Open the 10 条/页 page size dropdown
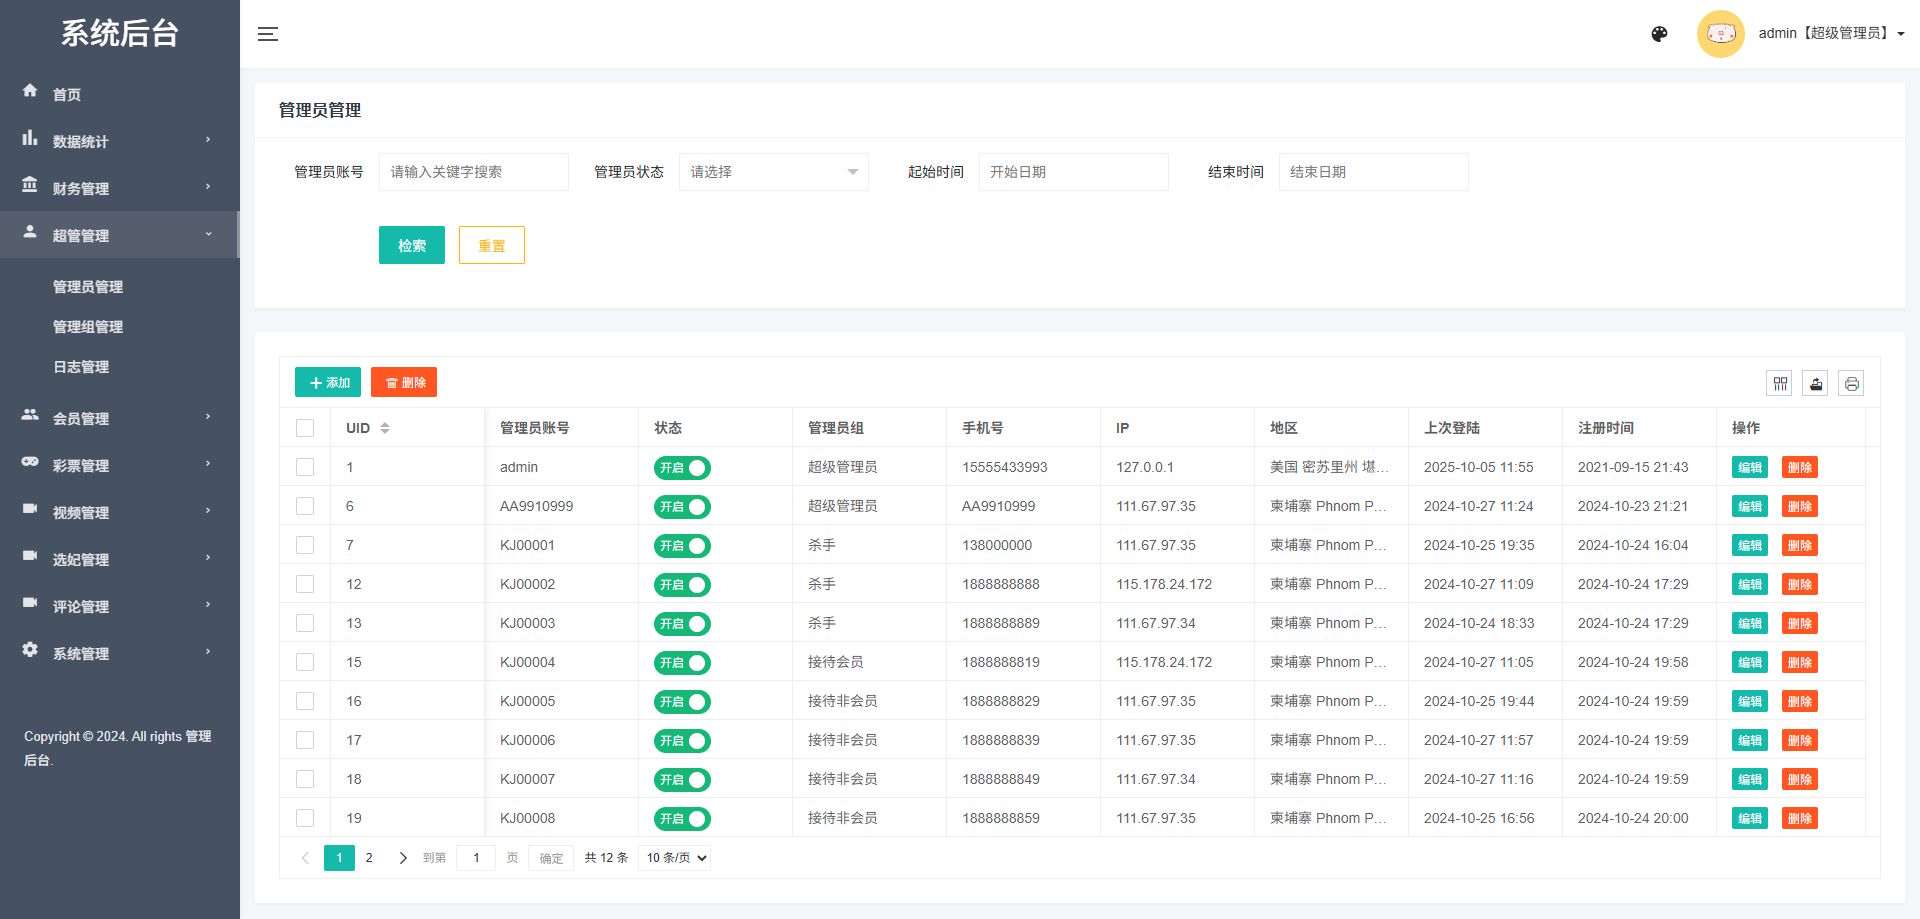 pos(676,858)
